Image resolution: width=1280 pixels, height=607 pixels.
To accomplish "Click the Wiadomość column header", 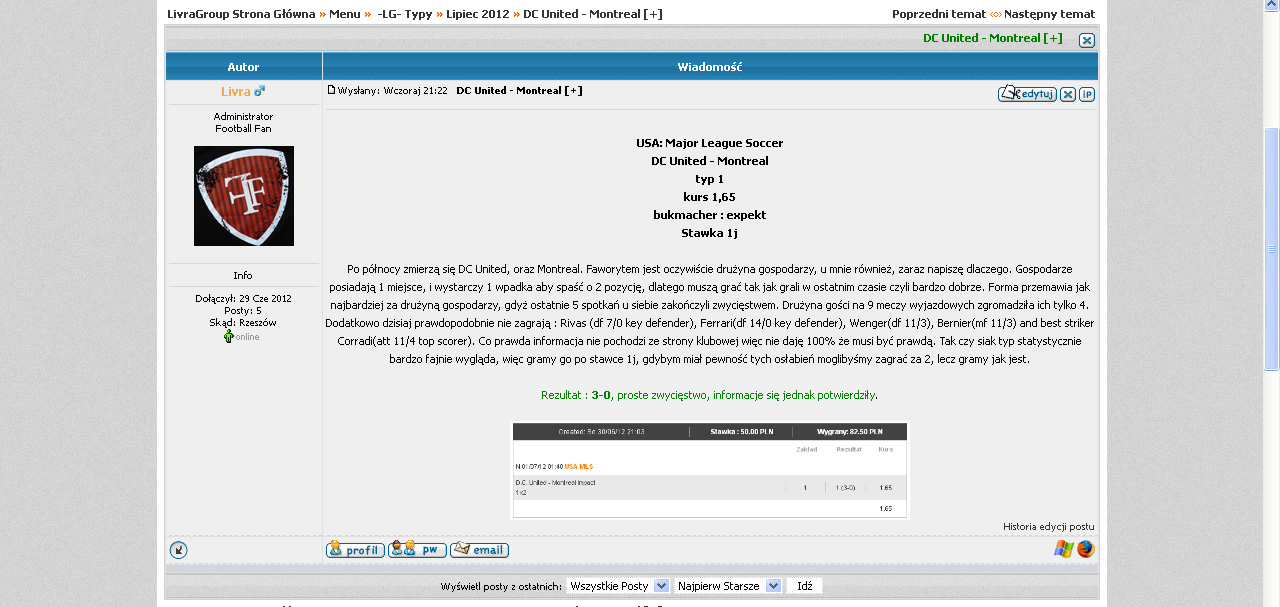I will coord(710,67).
